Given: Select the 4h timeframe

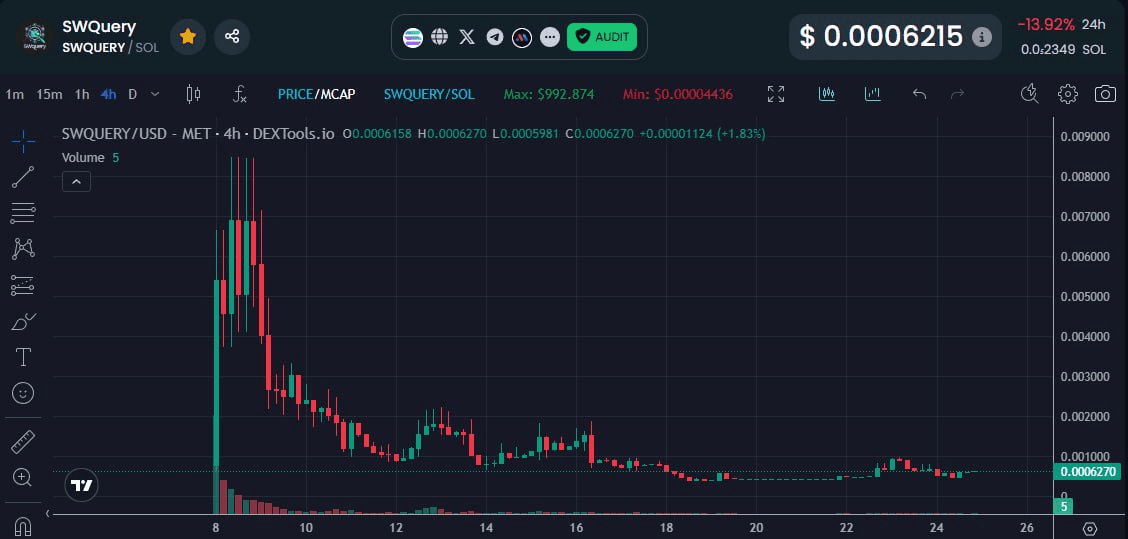Looking at the screenshot, I should (x=109, y=94).
